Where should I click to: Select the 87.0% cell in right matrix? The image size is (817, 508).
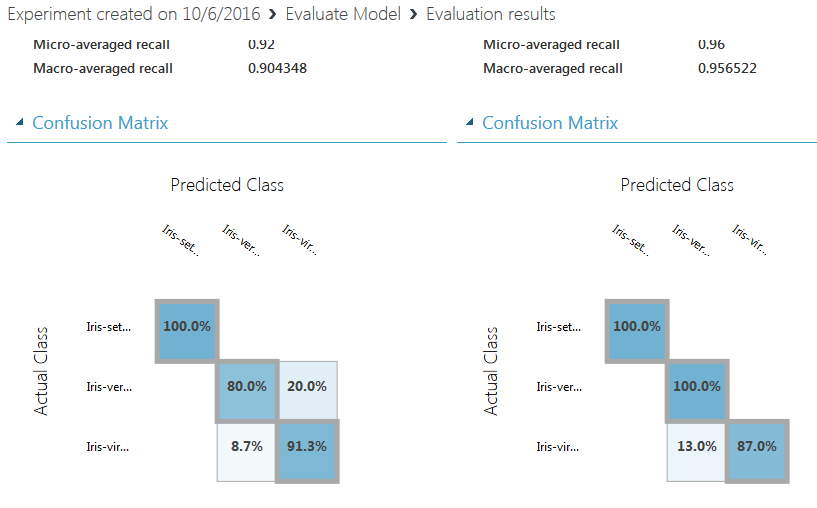[757, 447]
